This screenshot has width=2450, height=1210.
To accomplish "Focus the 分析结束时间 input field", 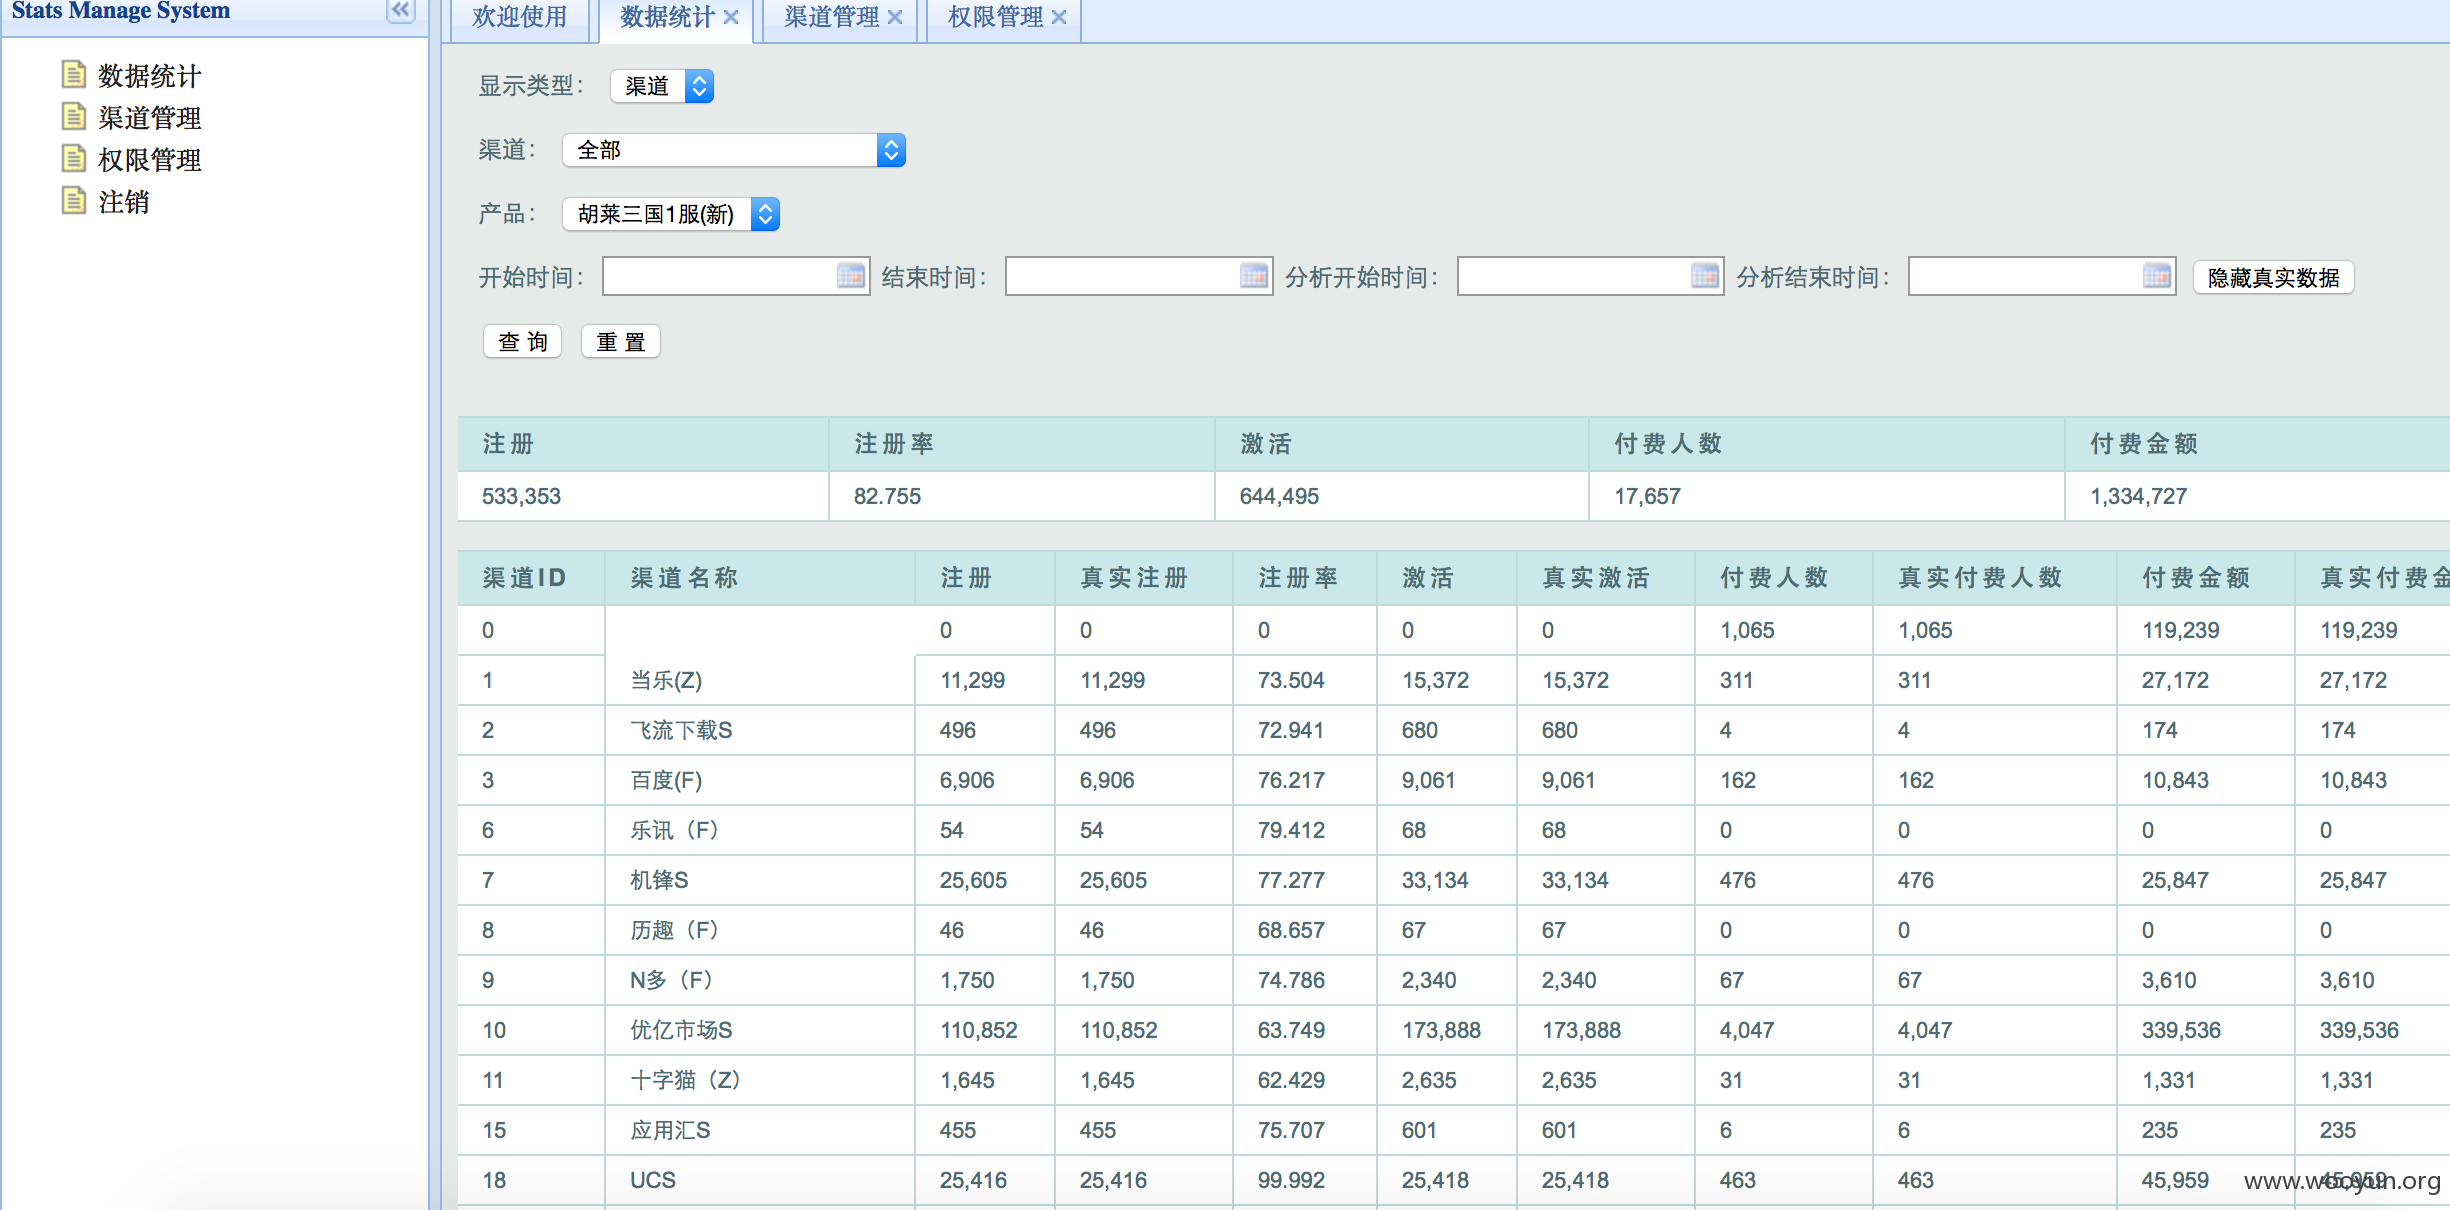I will click(2042, 276).
